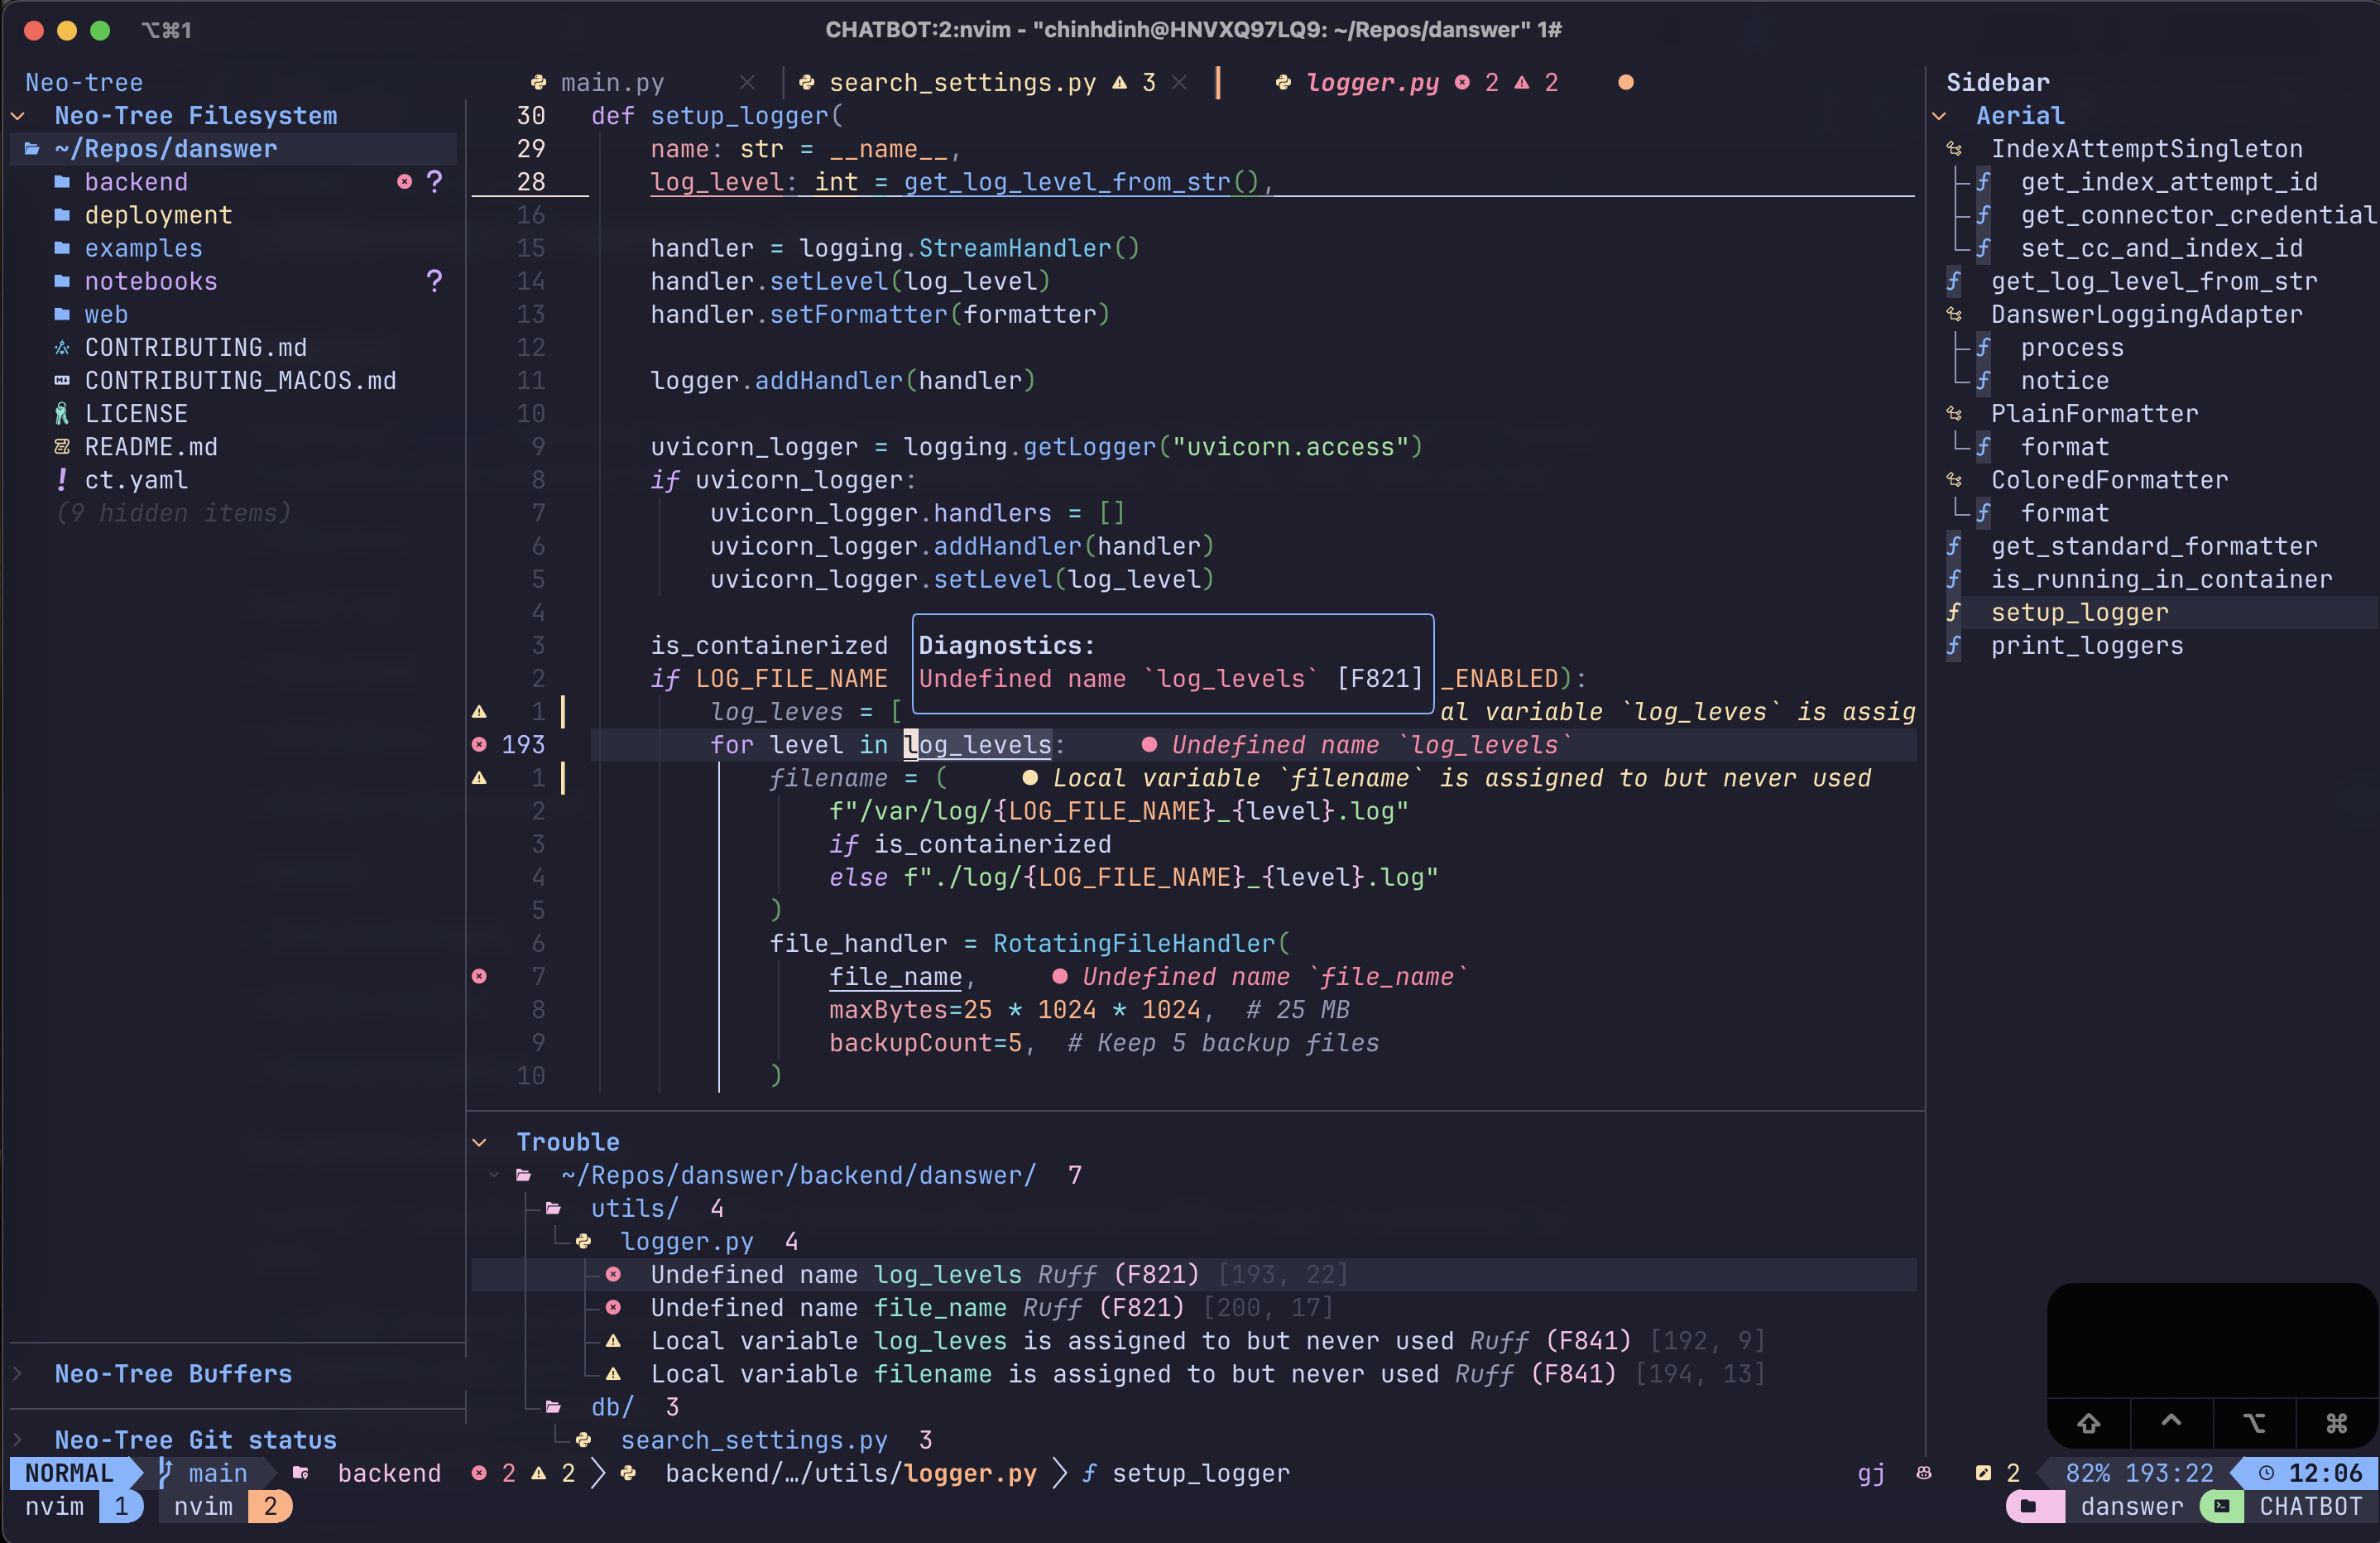Jump to get_standard_formatter symbol in Aerial
The height and width of the screenshot is (1543, 2380).
click(2153, 546)
